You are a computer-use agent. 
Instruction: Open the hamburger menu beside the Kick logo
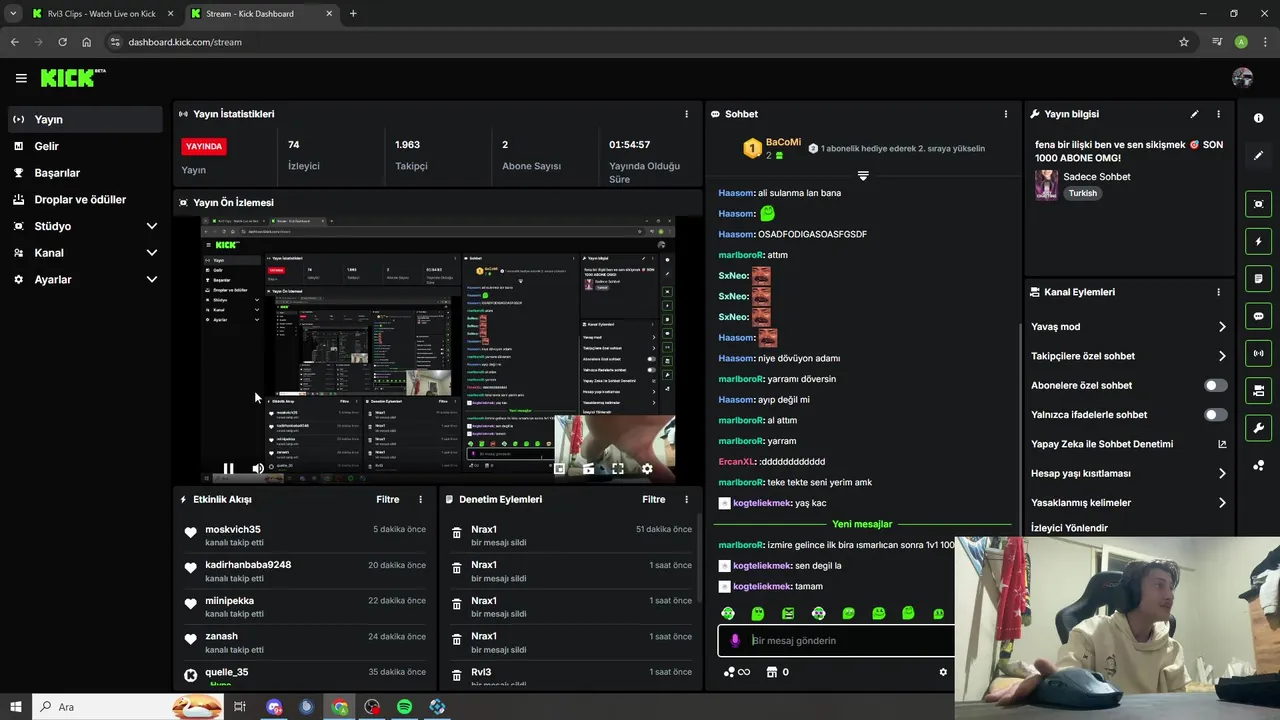tap(21, 78)
